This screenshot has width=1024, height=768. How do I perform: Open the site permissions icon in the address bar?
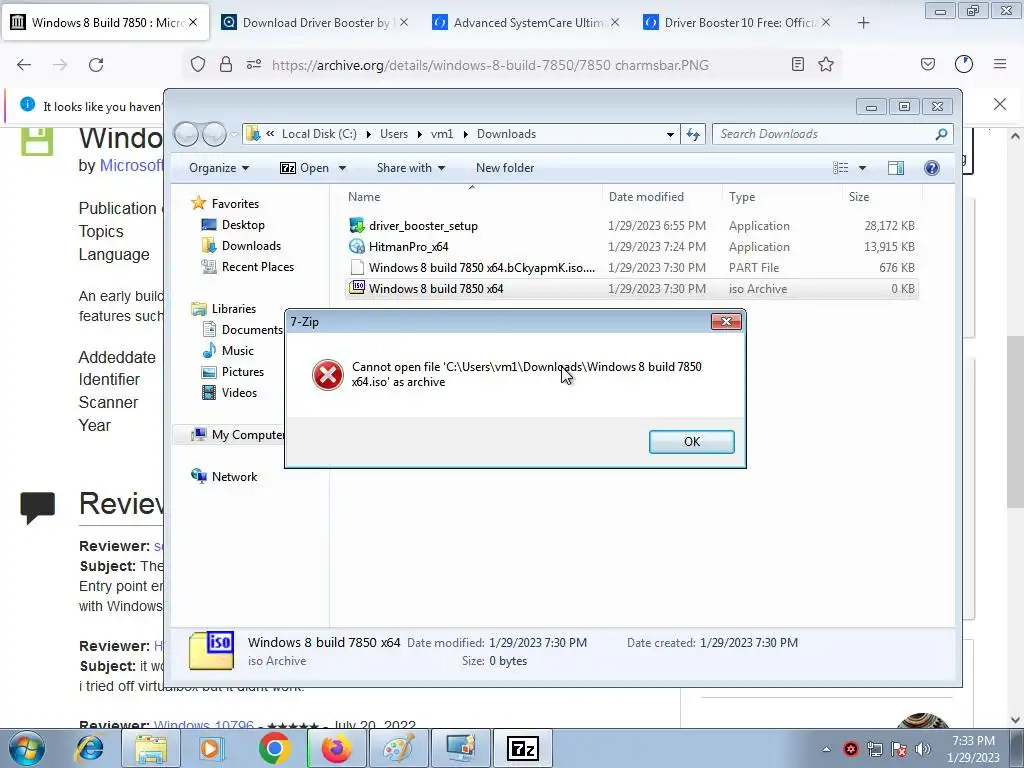(254, 64)
